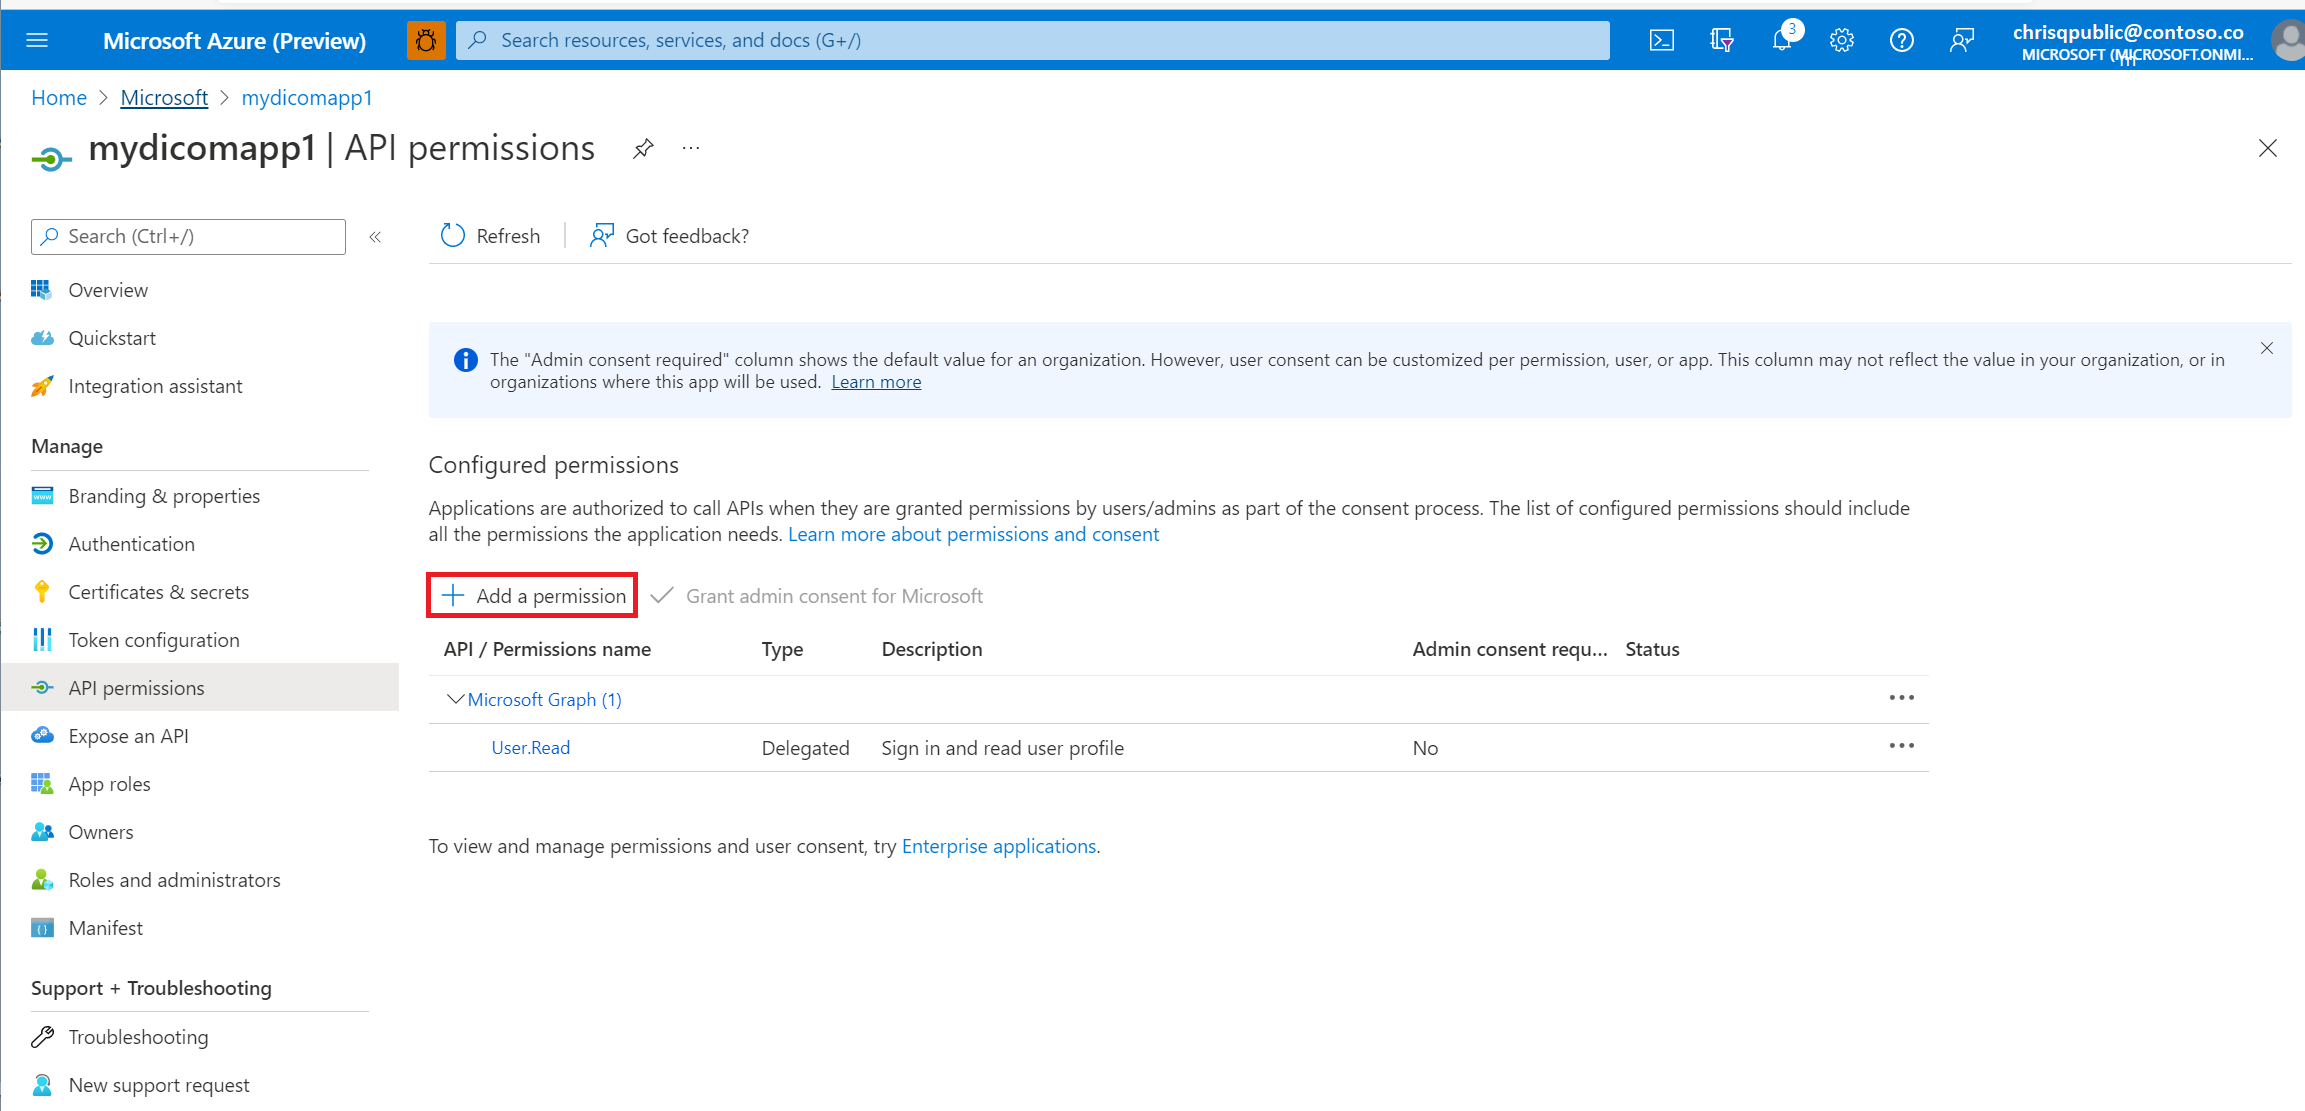
Task: Go to Expose an API page
Action: pos(128,736)
